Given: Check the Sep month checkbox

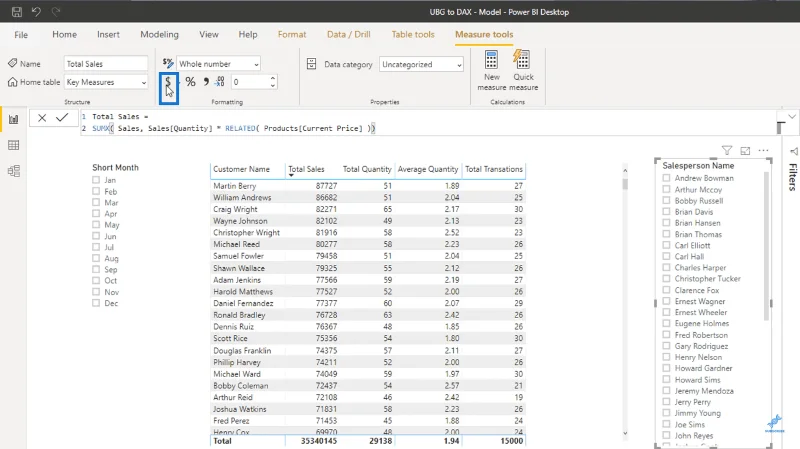Looking at the screenshot, I should coord(96,269).
